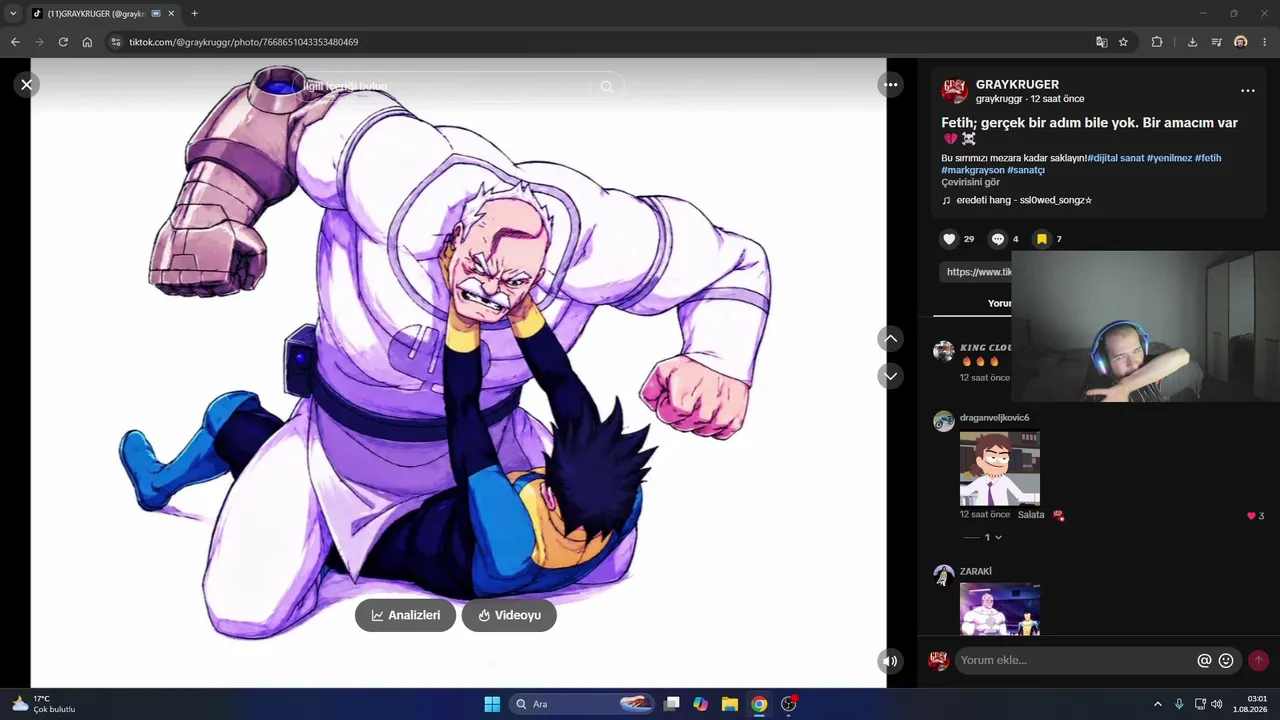The image size is (1280, 720).
Task: Like the post with the heart icon
Action: [x=949, y=239]
